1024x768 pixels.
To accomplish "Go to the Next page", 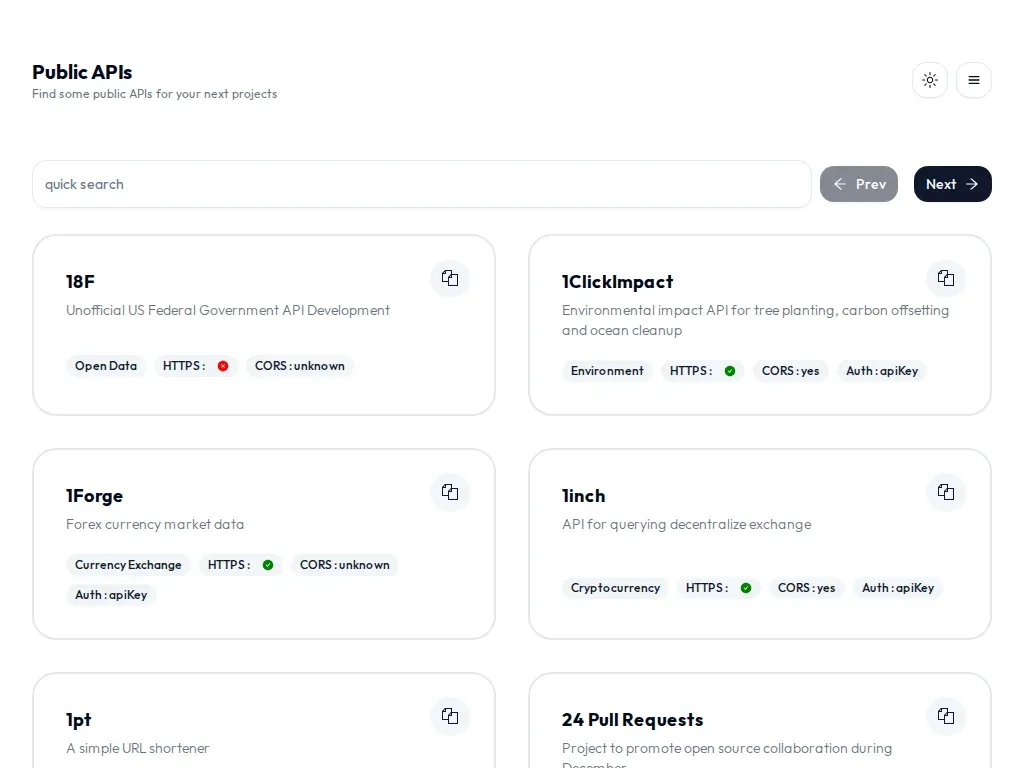I will point(953,184).
